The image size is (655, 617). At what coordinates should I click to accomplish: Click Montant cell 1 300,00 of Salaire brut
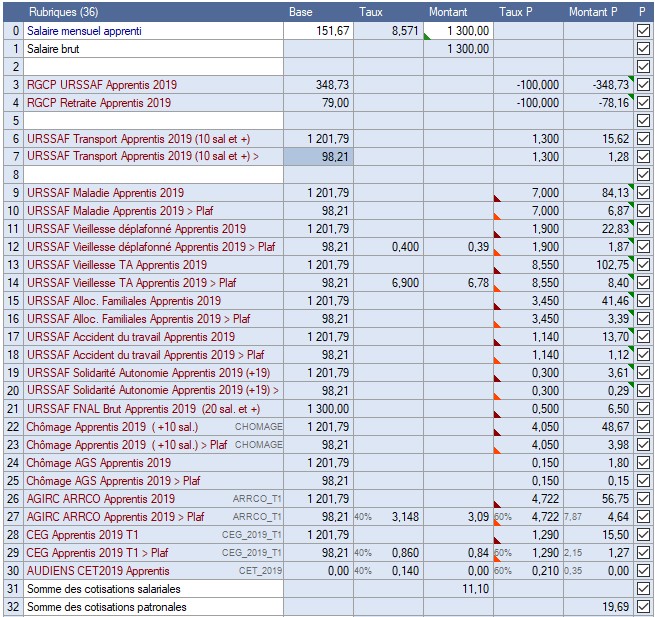[x=458, y=49]
